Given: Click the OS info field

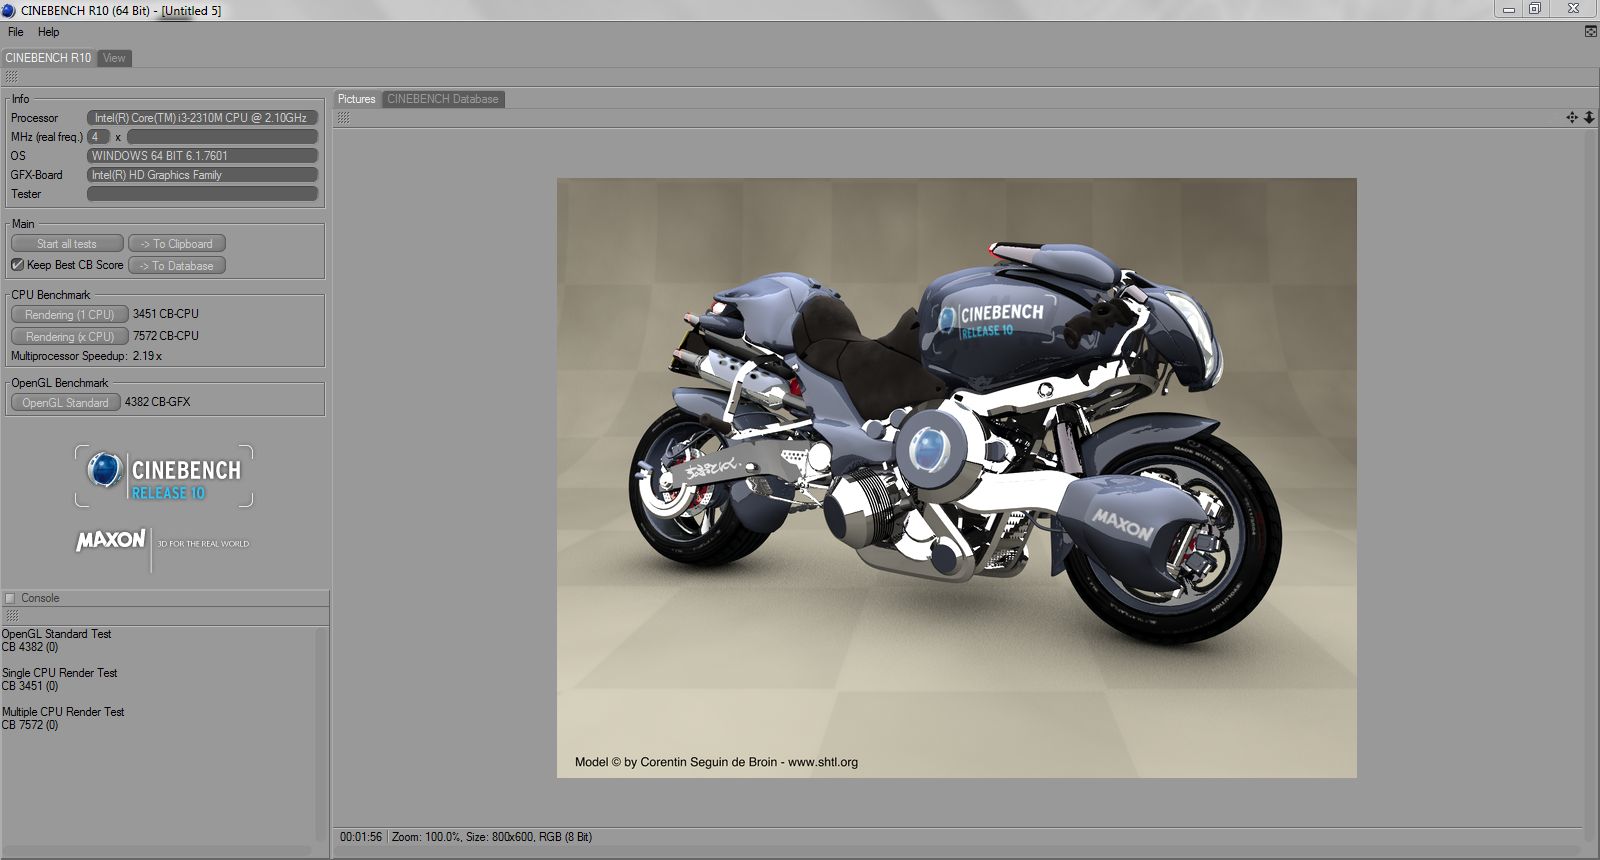Looking at the screenshot, I should click(x=202, y=156).
